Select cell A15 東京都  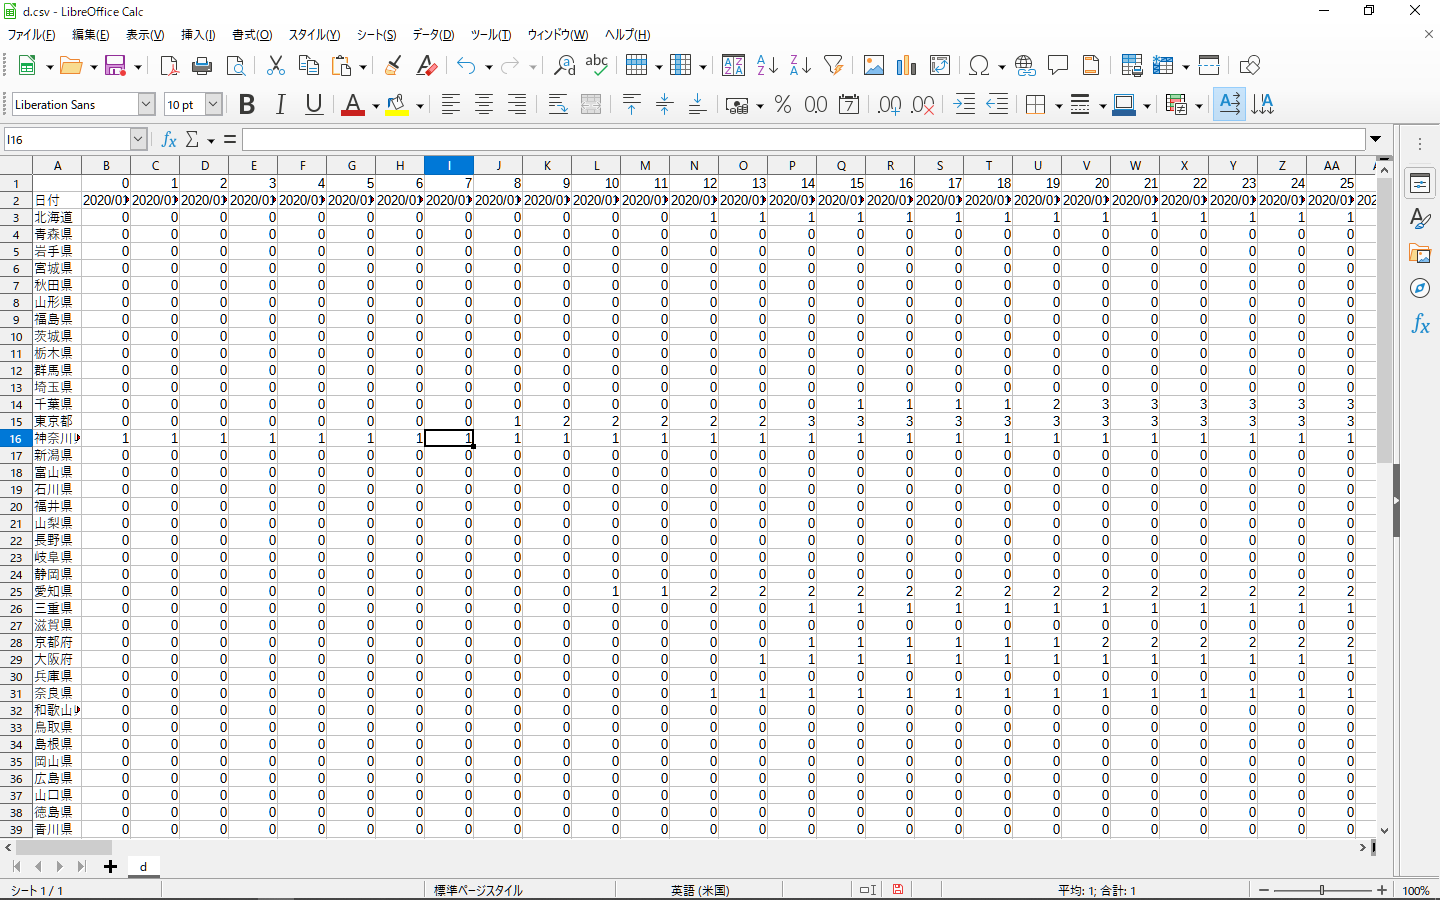57,421
